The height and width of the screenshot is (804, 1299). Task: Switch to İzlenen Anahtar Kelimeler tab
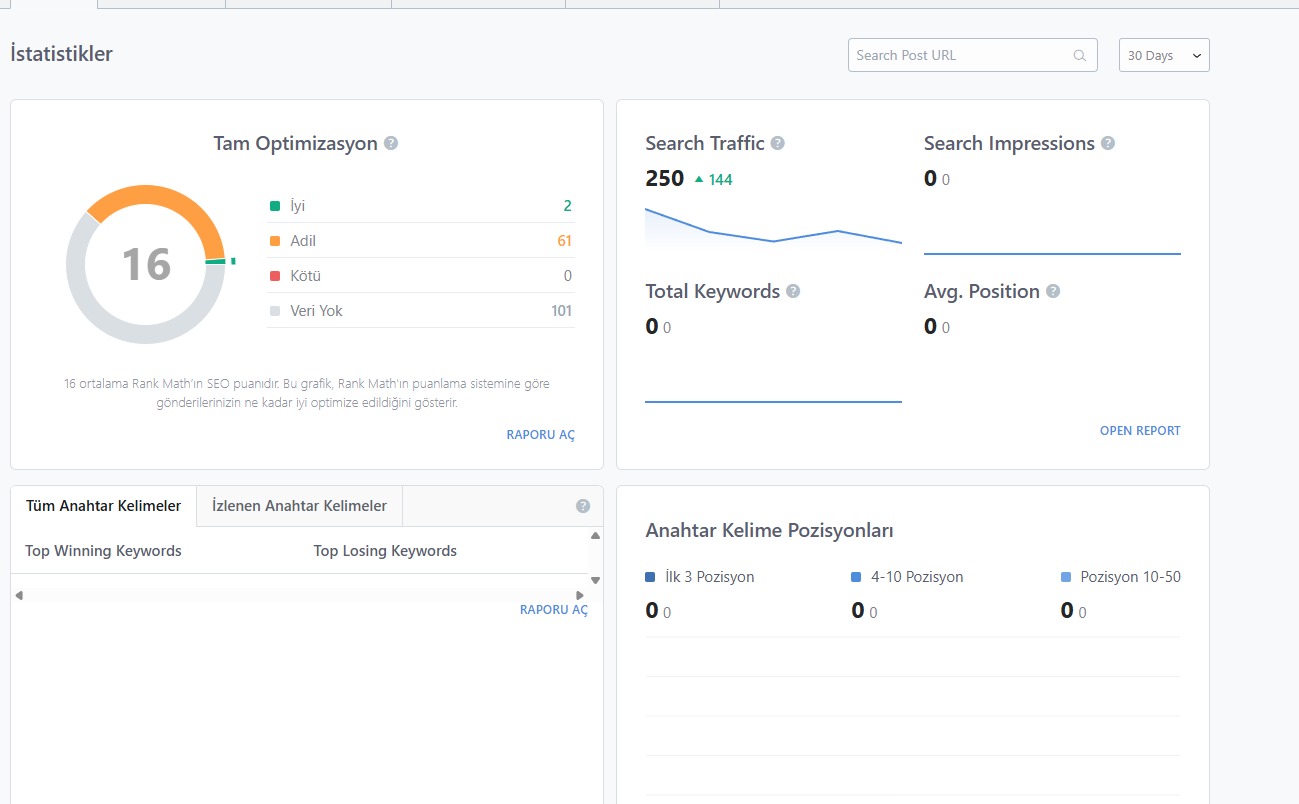pos(299,506)
